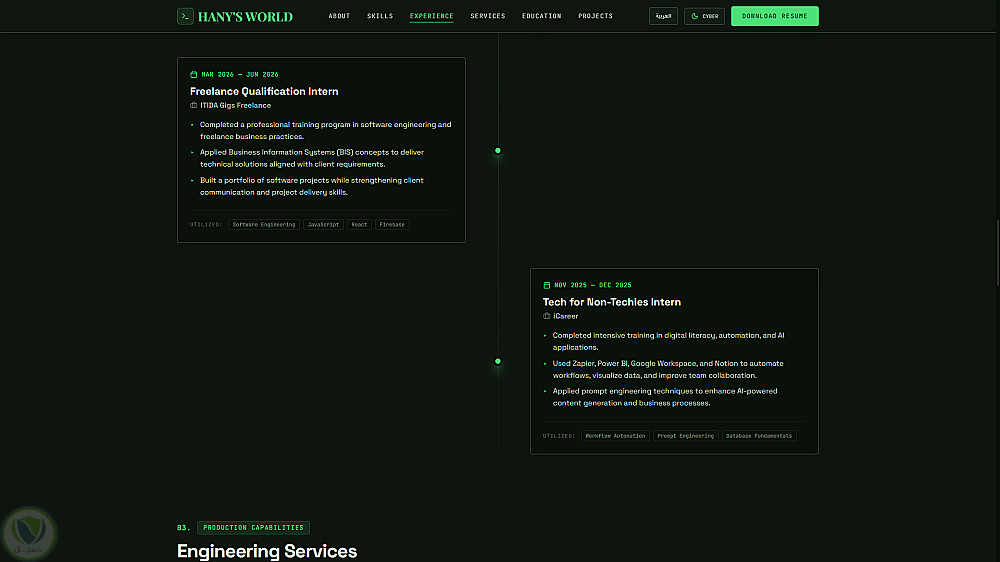
Task: Open the Education nav link
Action: tap(541, 16)
